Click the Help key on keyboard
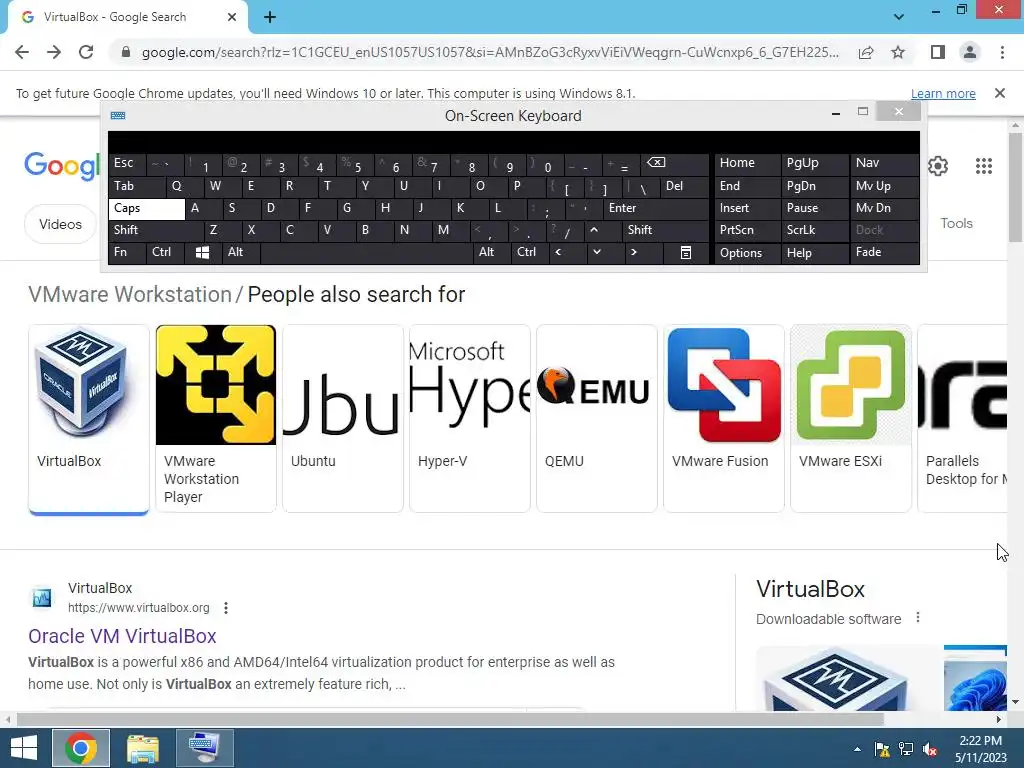Viewport: 1024px width, 768px height. [814, 253]
